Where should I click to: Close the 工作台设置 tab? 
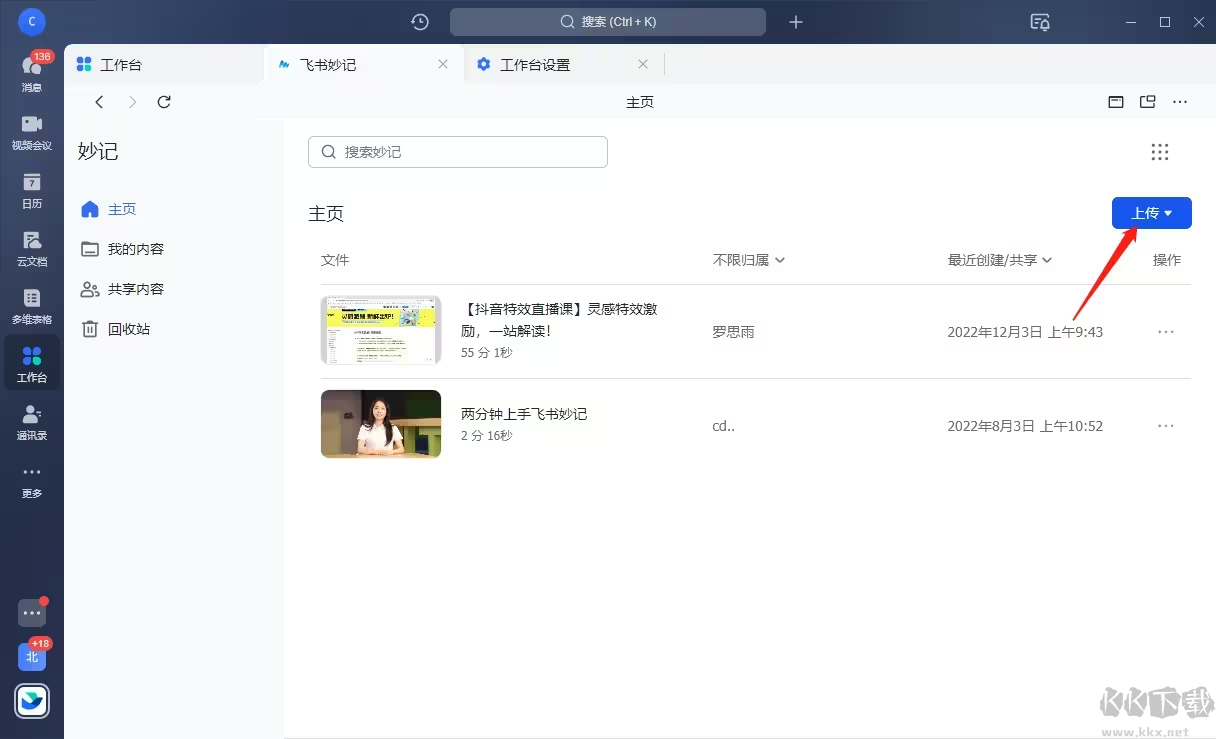(643, 64)
